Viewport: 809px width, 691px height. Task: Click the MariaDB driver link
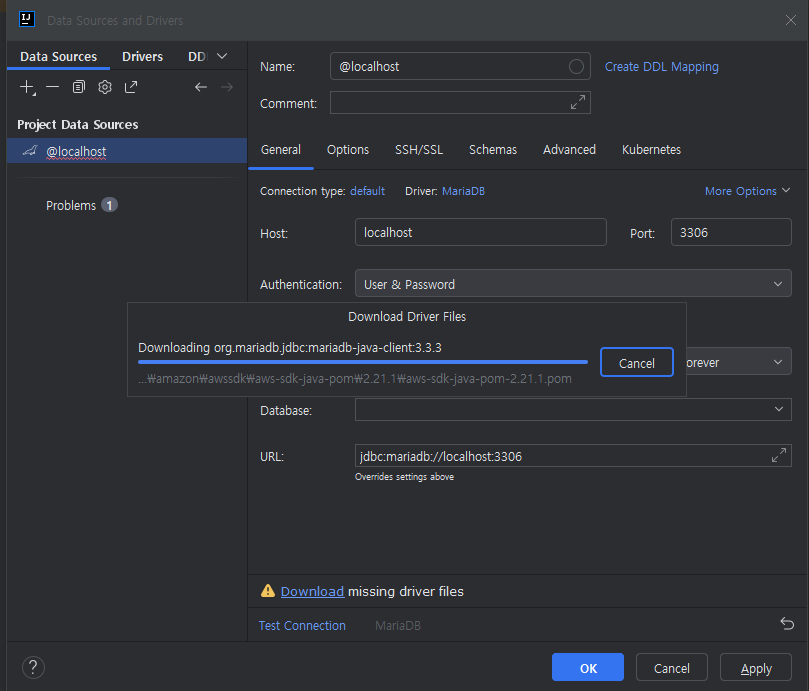point(463,191)
